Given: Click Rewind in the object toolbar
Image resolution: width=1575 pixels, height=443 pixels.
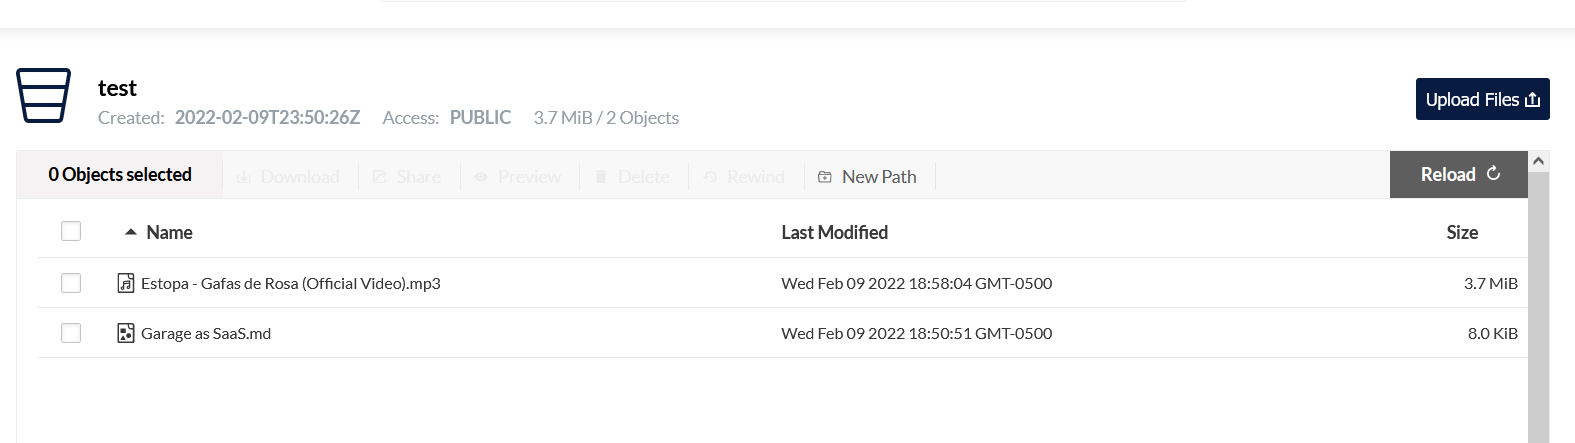Looking at the screenshot, I should click(x=744, y=177).
